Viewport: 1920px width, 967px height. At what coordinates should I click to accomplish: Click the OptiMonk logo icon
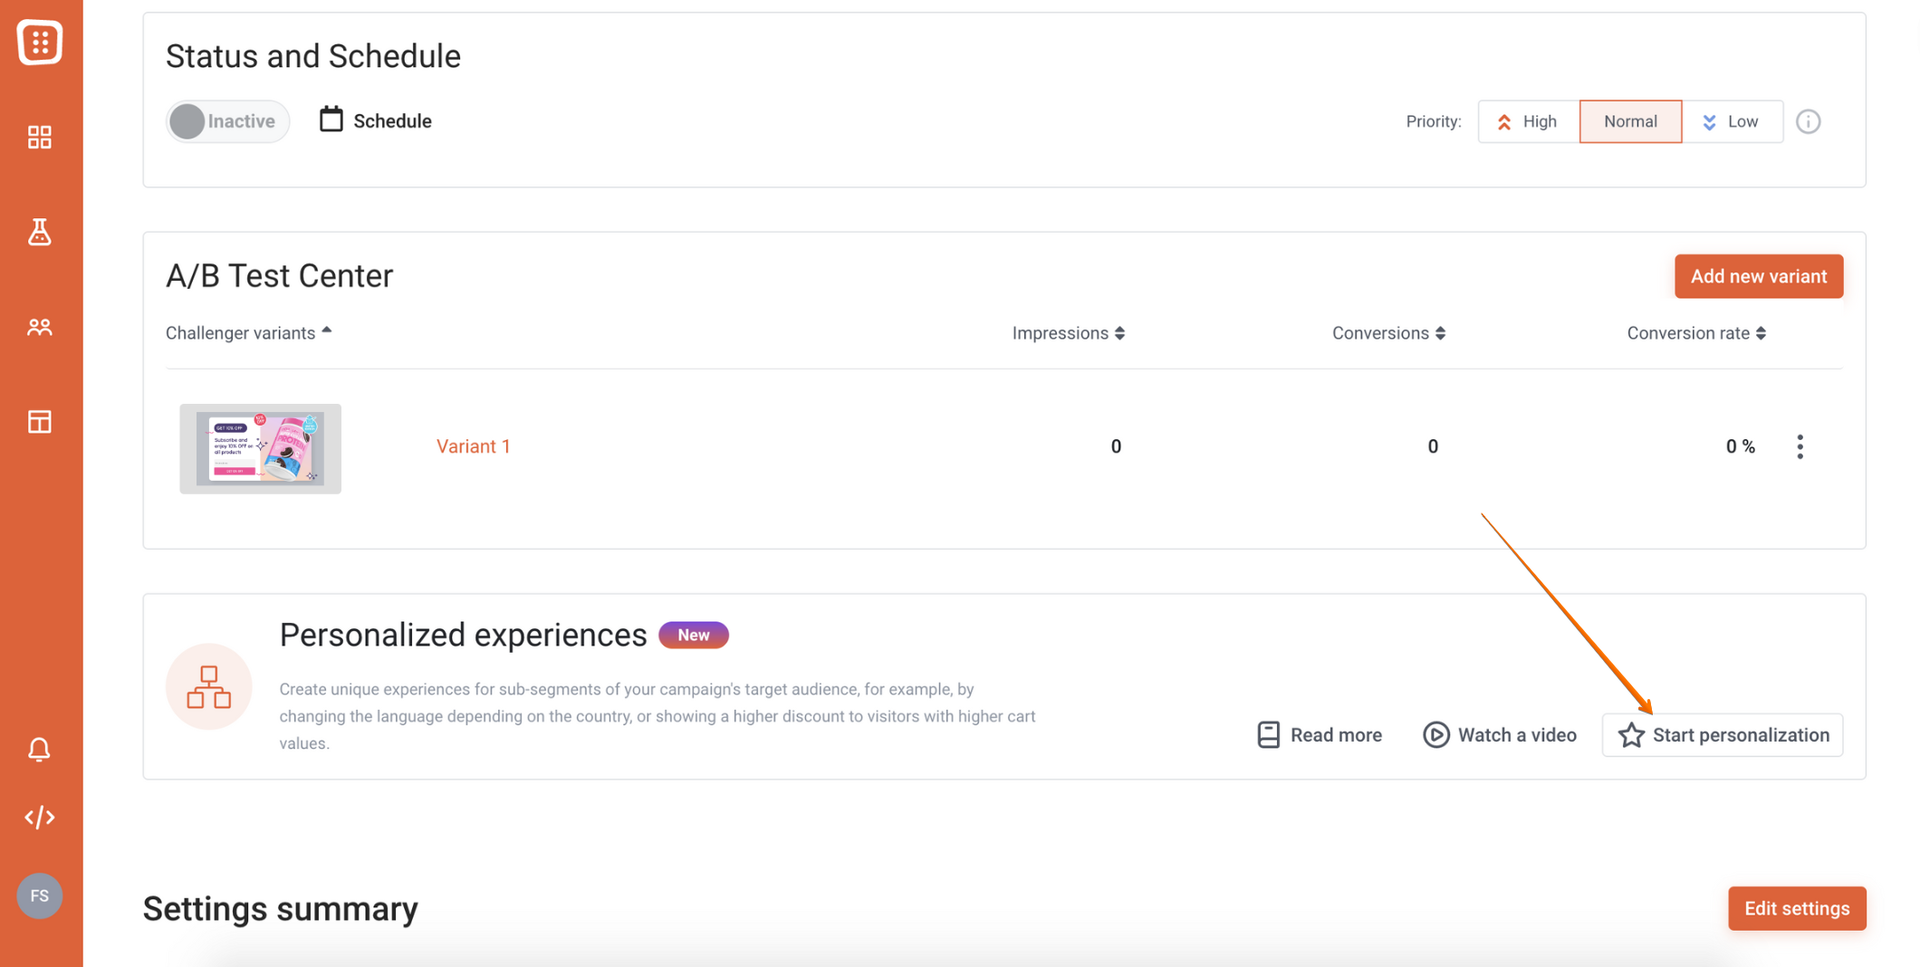pos(40,42)
